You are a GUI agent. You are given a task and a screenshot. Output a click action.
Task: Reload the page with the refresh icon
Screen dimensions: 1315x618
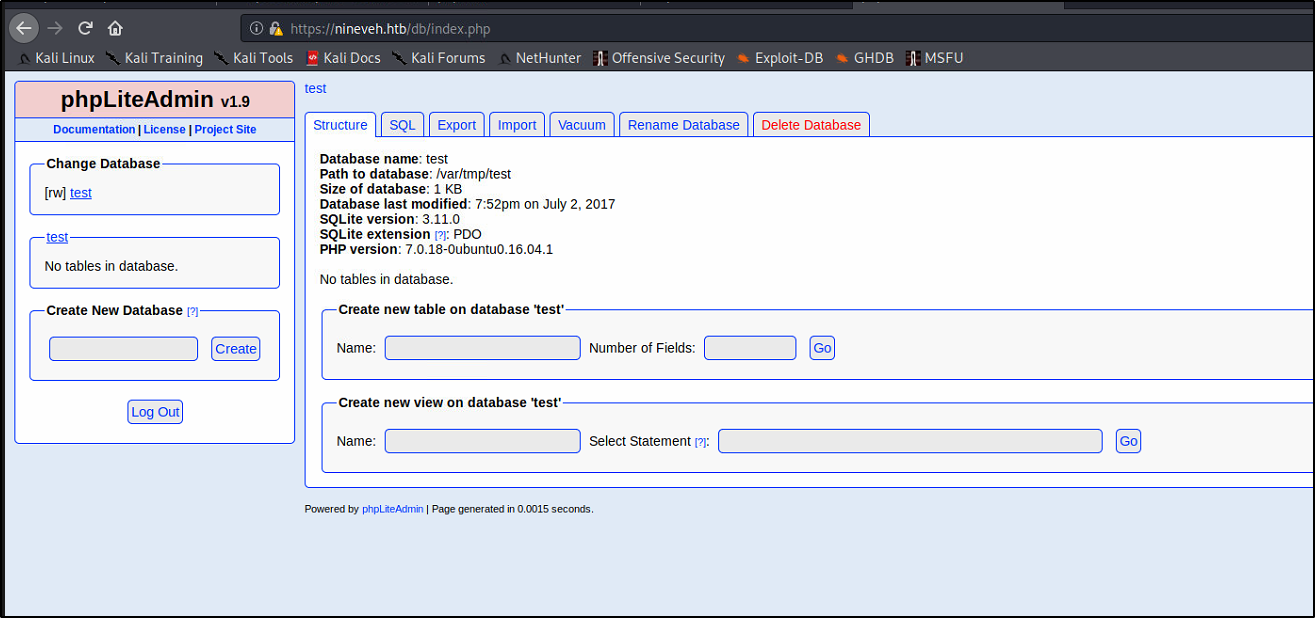[86, 28]
